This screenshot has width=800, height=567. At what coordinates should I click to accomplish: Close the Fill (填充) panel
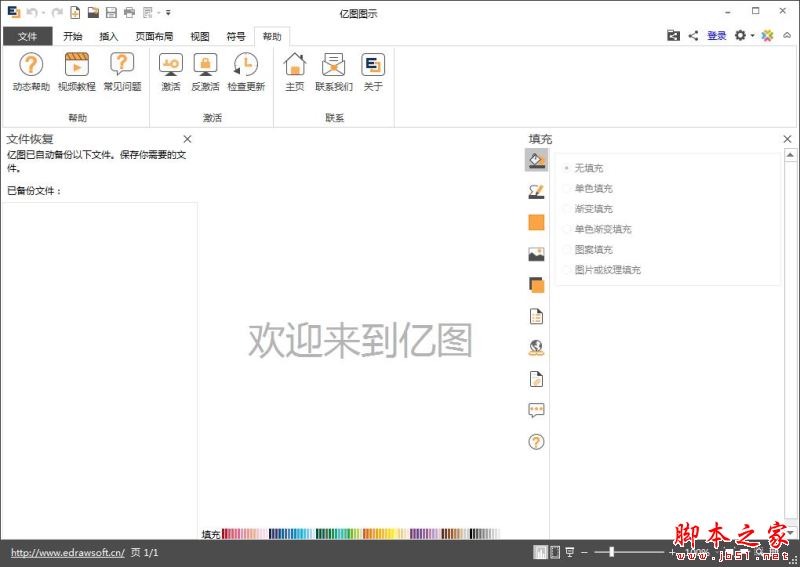click(787, 139)
